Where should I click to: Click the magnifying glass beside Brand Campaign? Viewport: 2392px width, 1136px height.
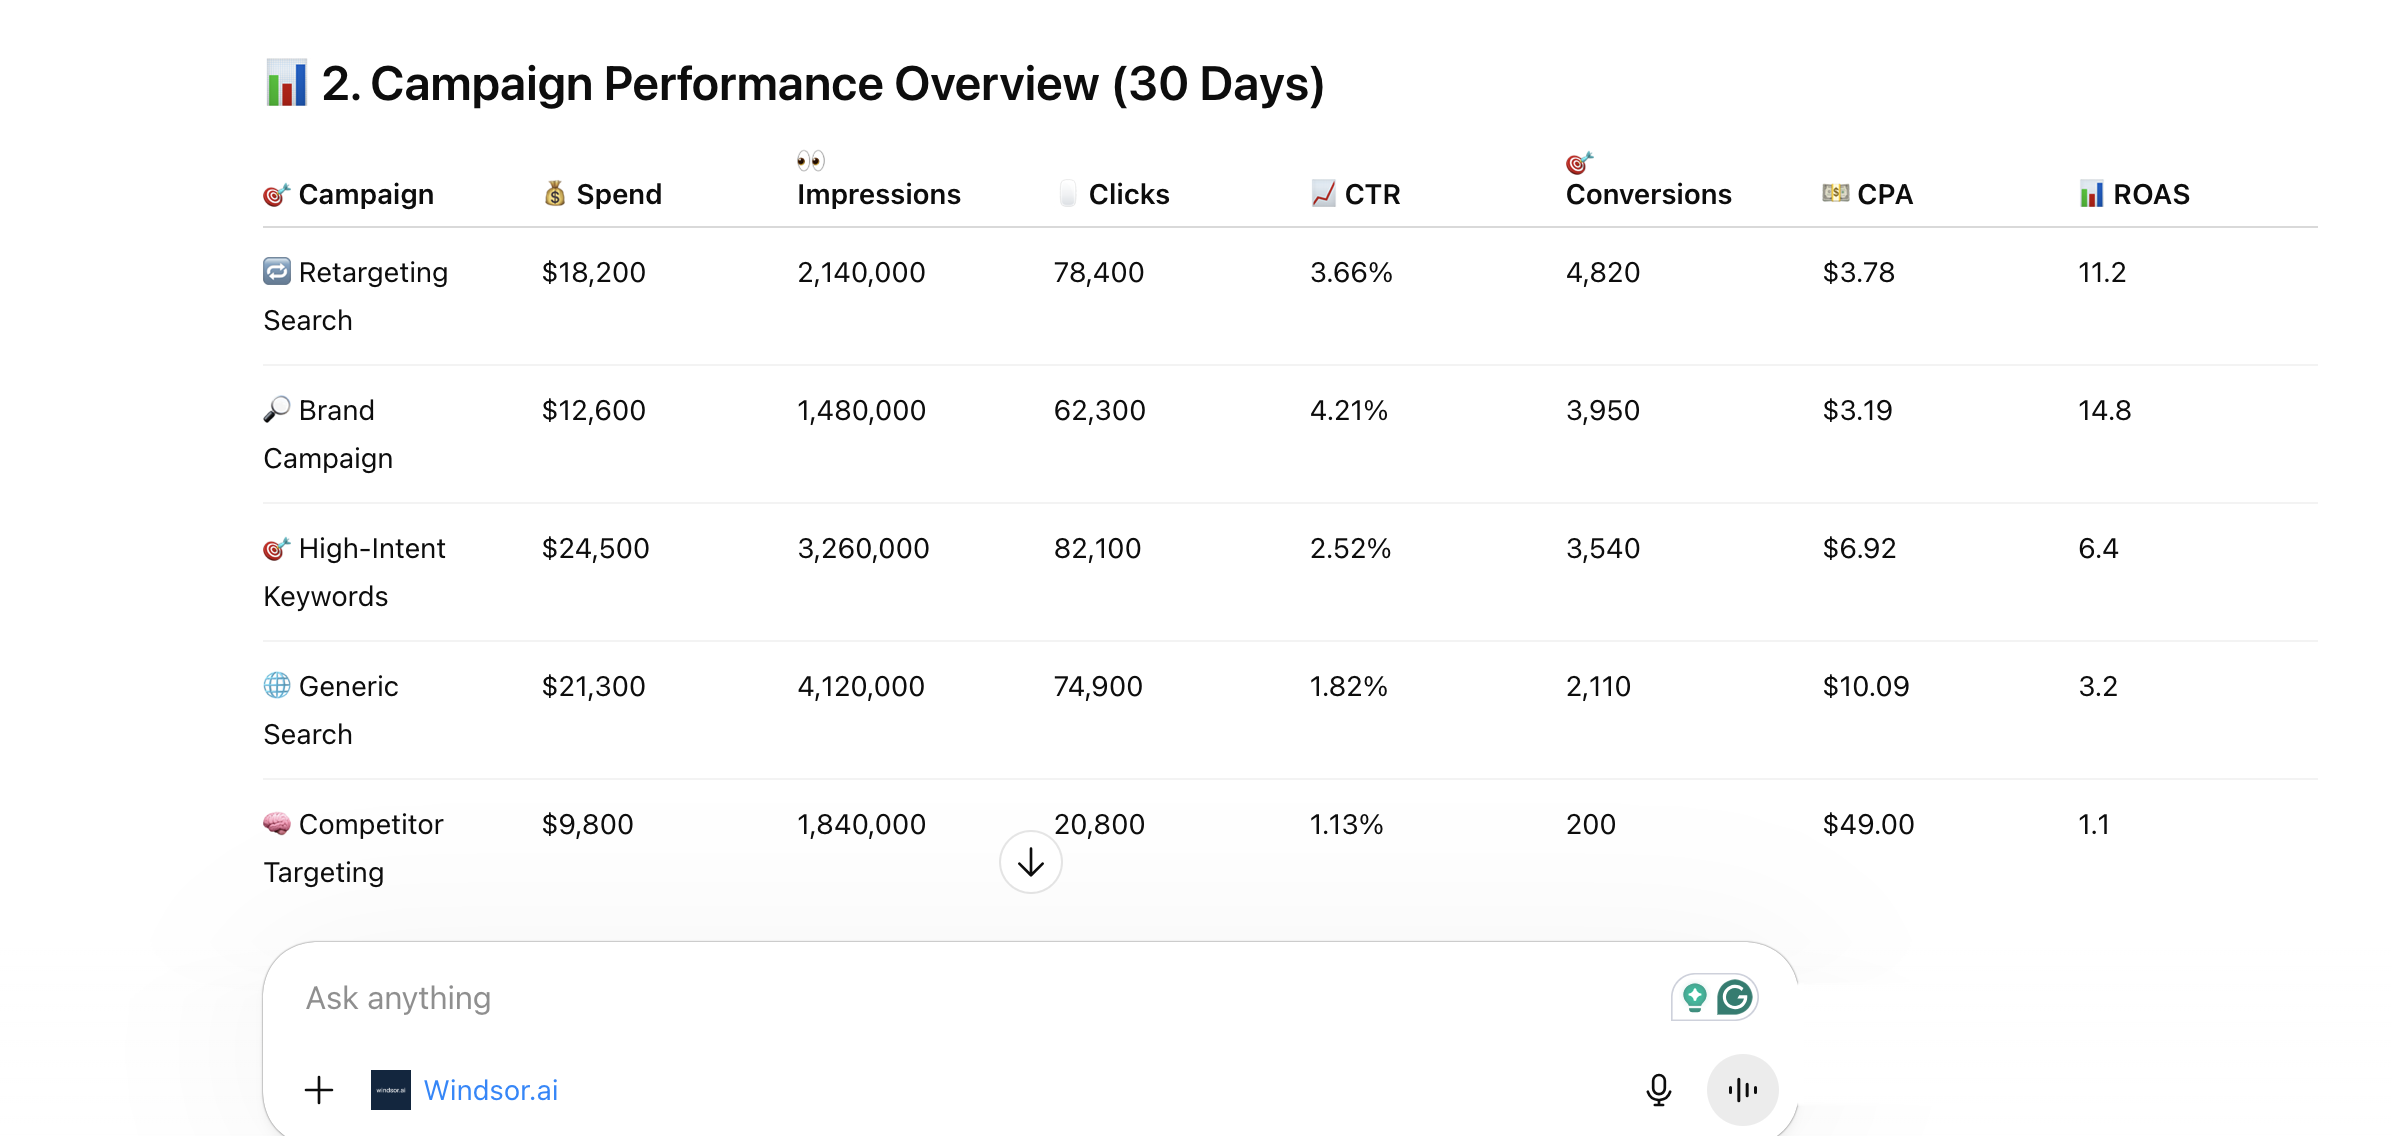click(276, 409)
